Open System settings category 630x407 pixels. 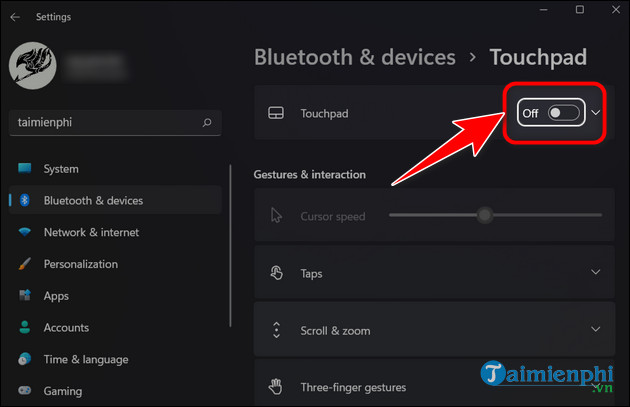[x=115, y=169]
